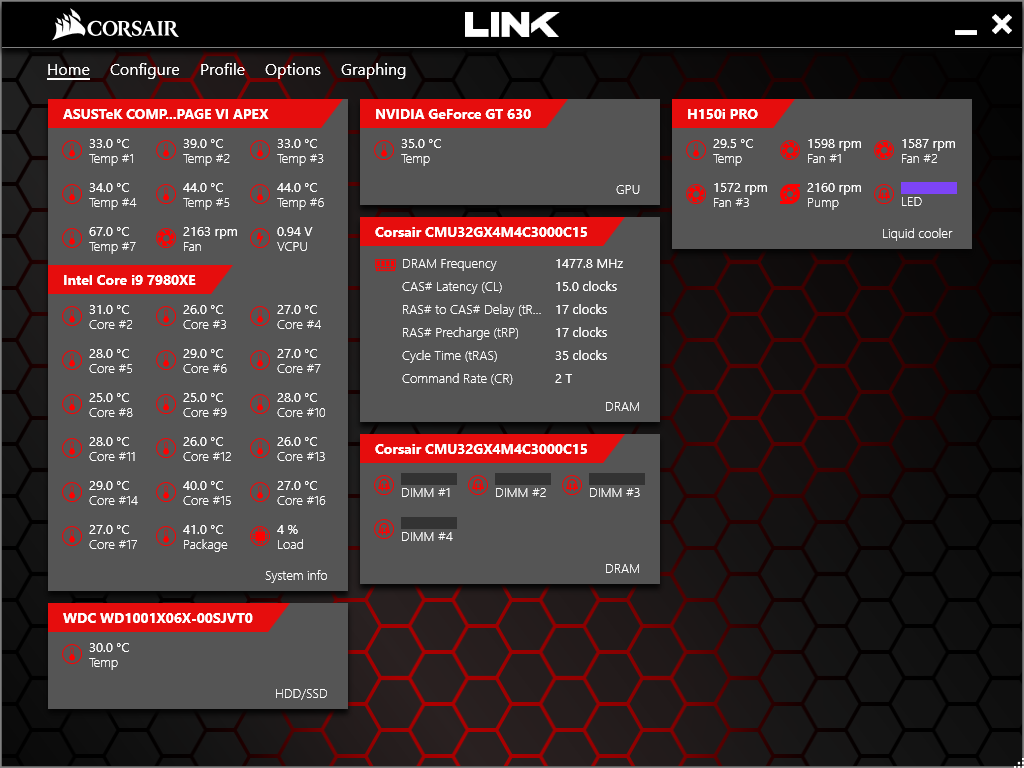Click the Core #6 thermometer icon

coord(166,360)
